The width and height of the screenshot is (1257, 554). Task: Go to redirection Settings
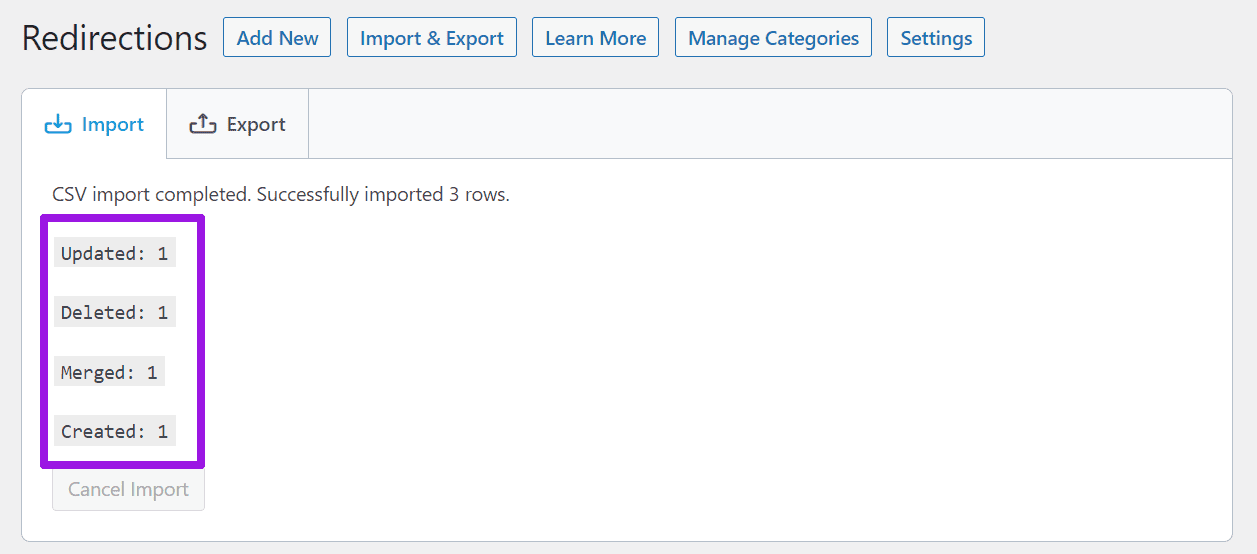click(x=936, y=38)
